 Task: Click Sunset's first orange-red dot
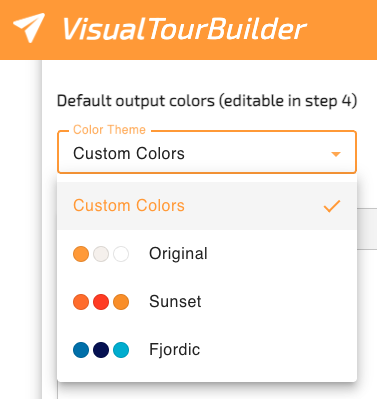pos(81,302)
